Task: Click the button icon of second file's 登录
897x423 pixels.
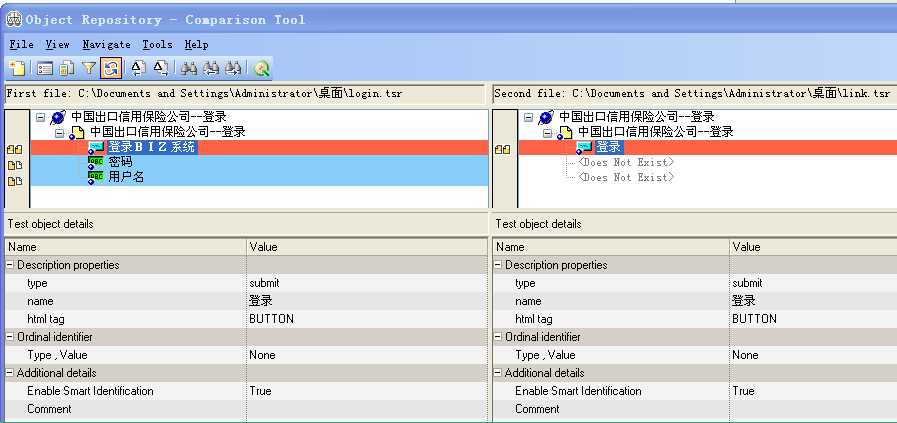Action: click(x=584, y=148)
